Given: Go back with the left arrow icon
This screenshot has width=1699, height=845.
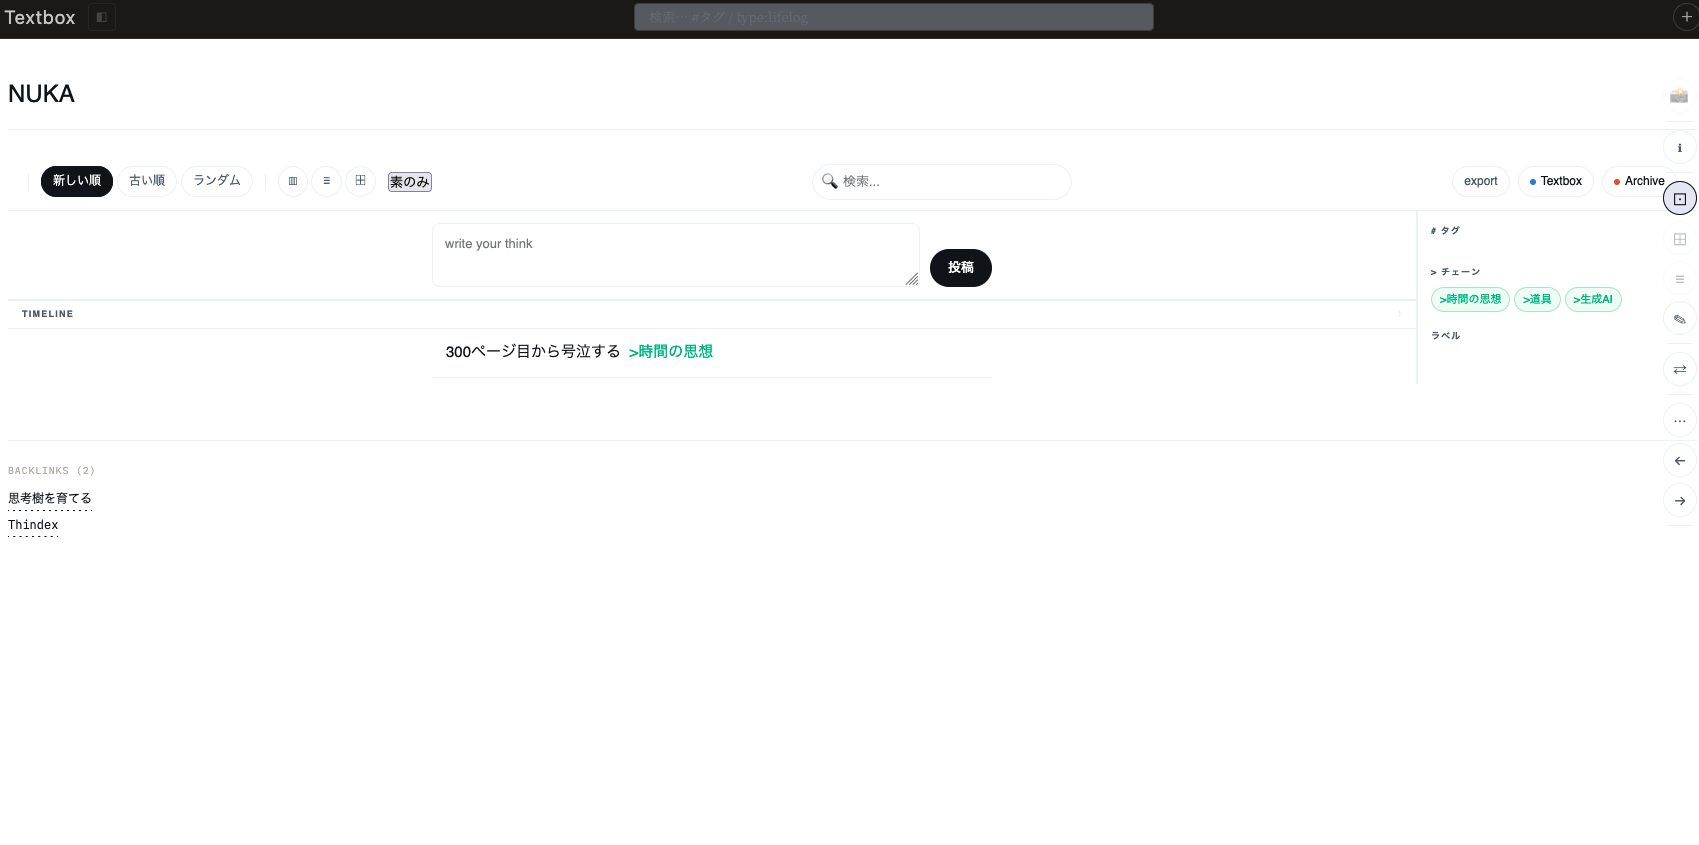Looking at the screenshot, I should [x=1680, y=461].
